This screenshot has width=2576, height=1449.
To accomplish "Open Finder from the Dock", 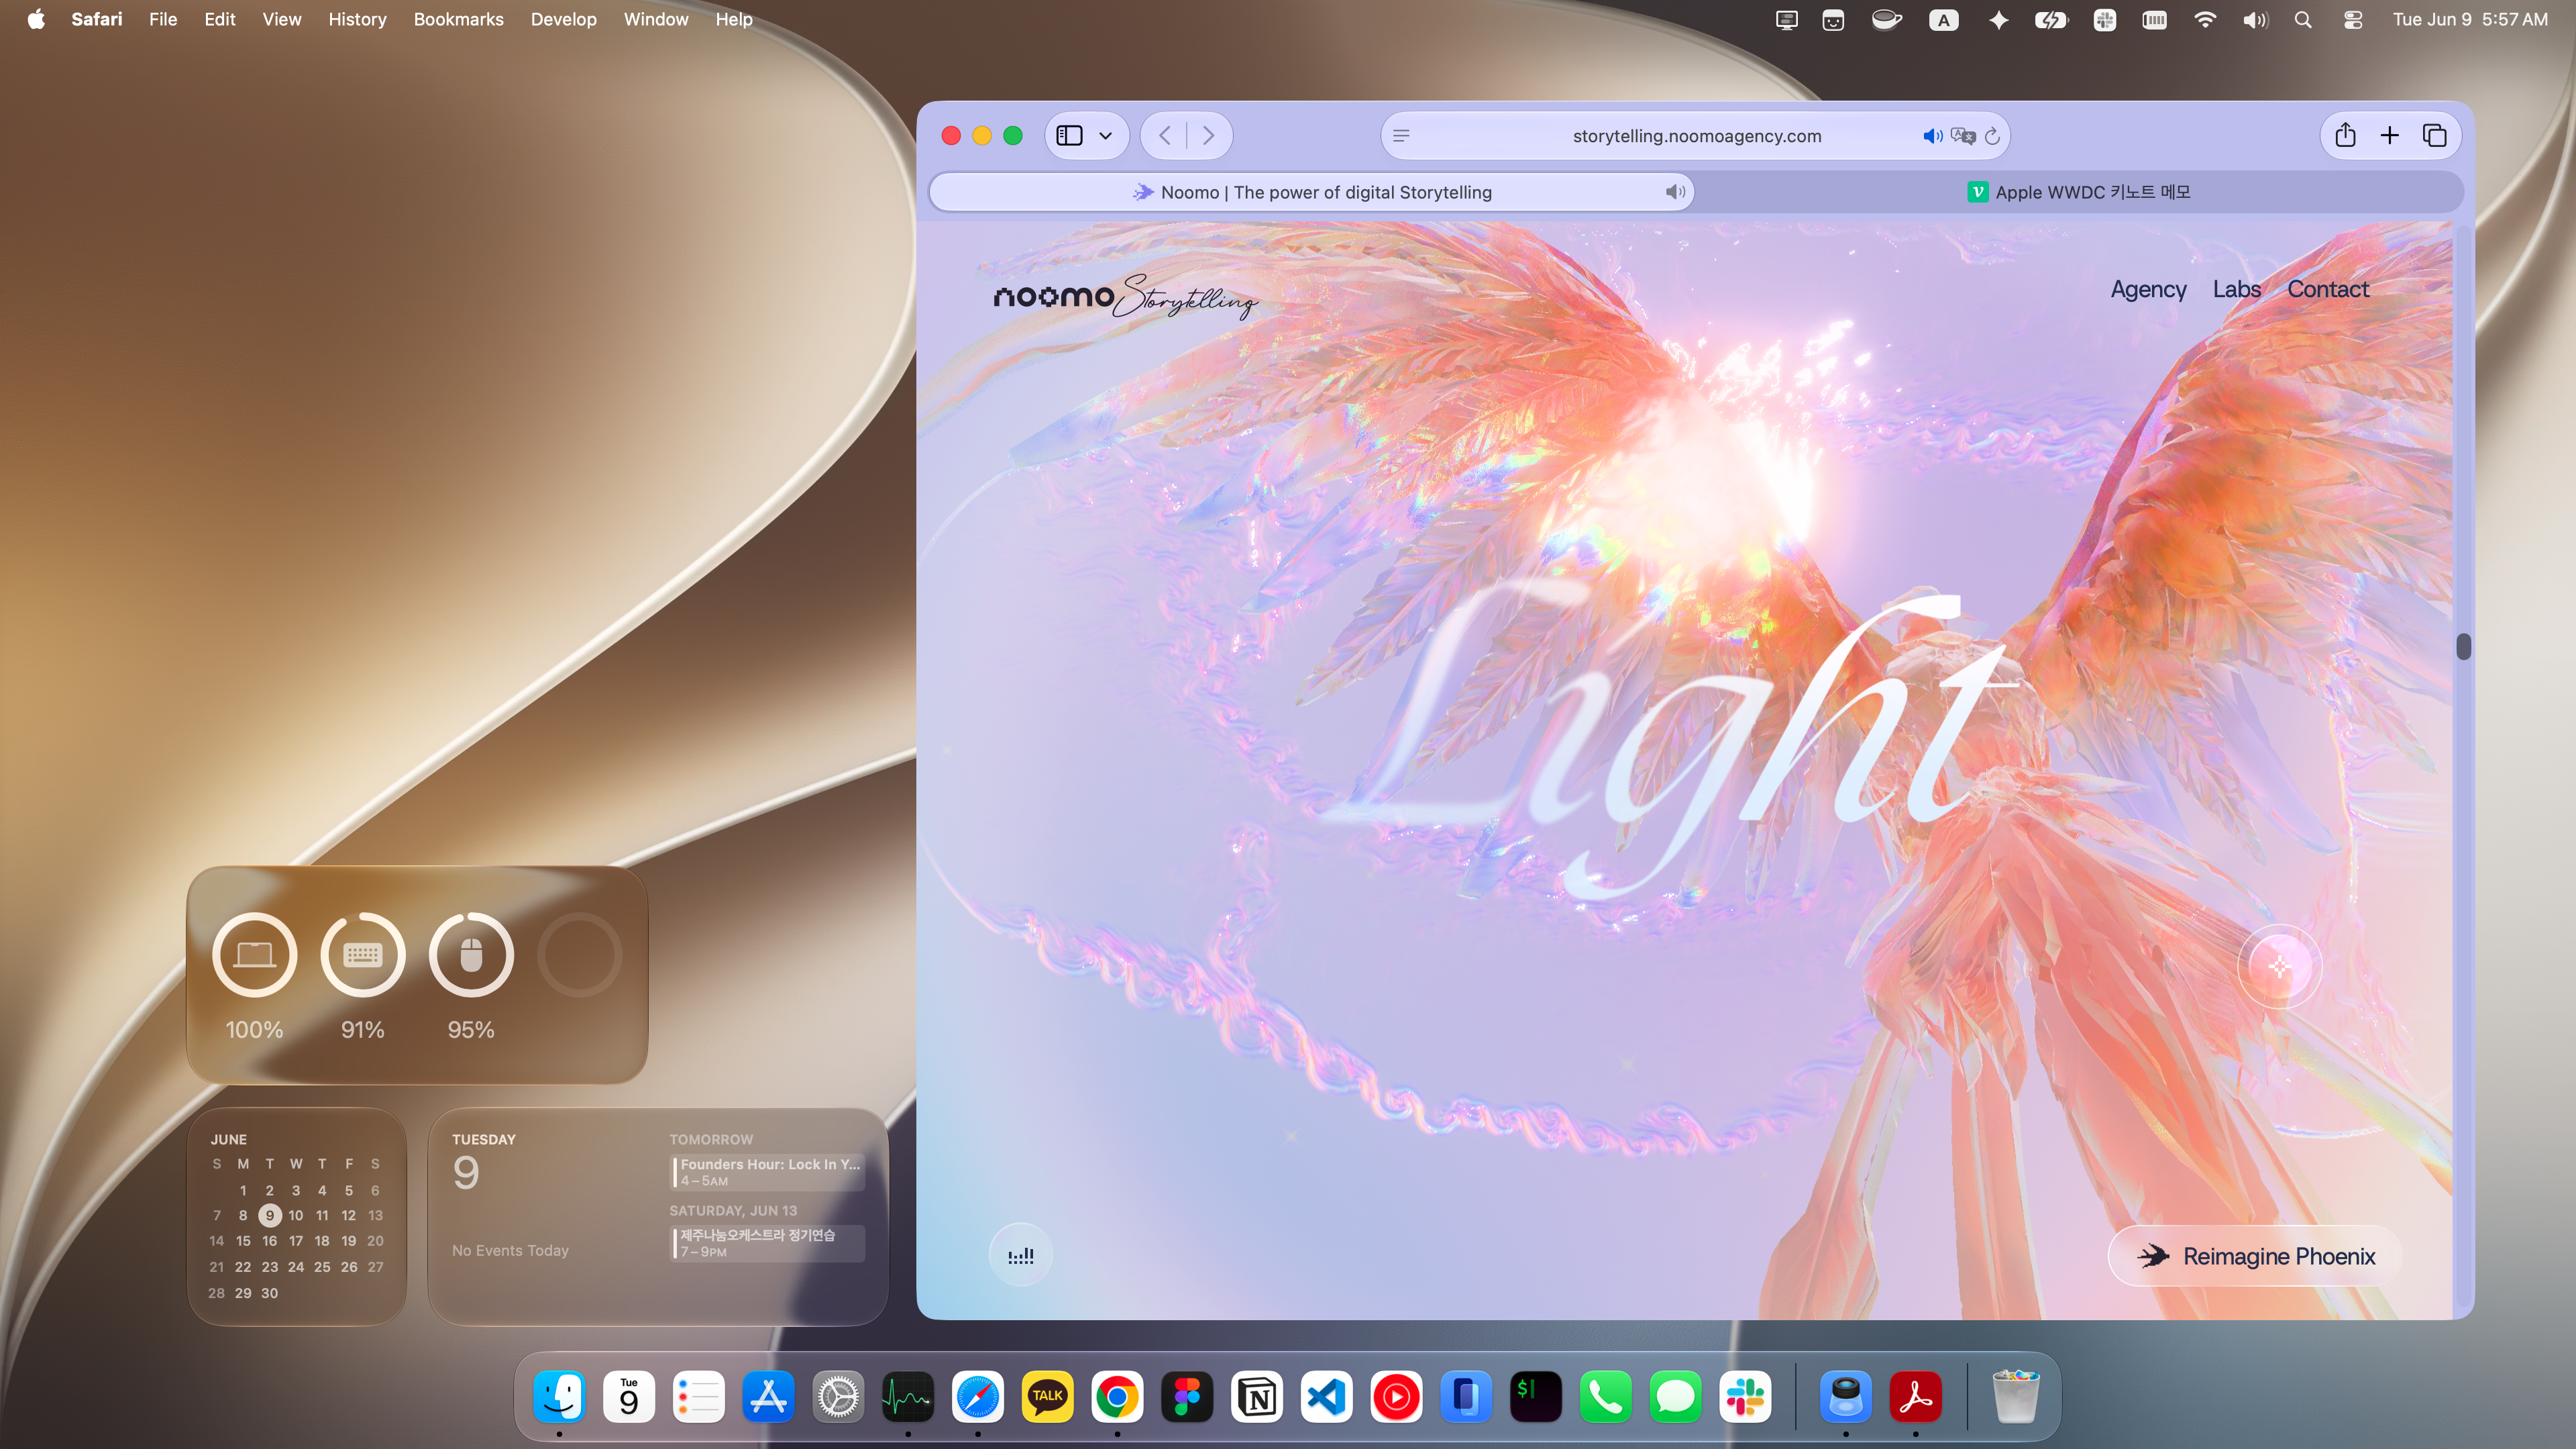I will (559, 1396).
